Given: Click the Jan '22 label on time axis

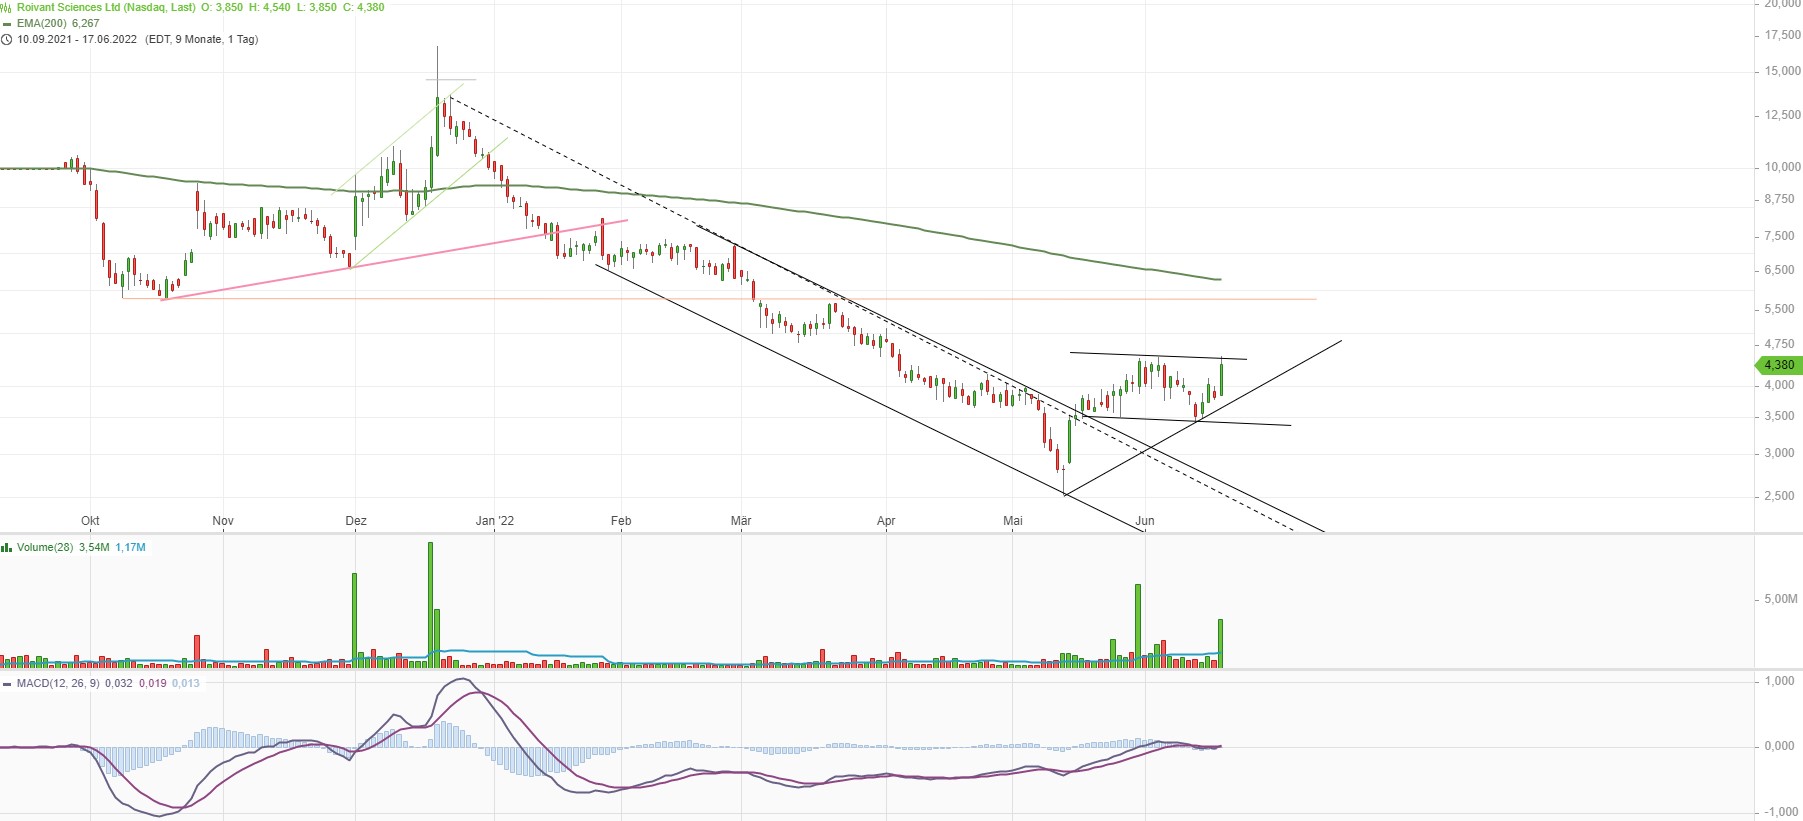Looking at the screenshot, I should tap(494, 521).
